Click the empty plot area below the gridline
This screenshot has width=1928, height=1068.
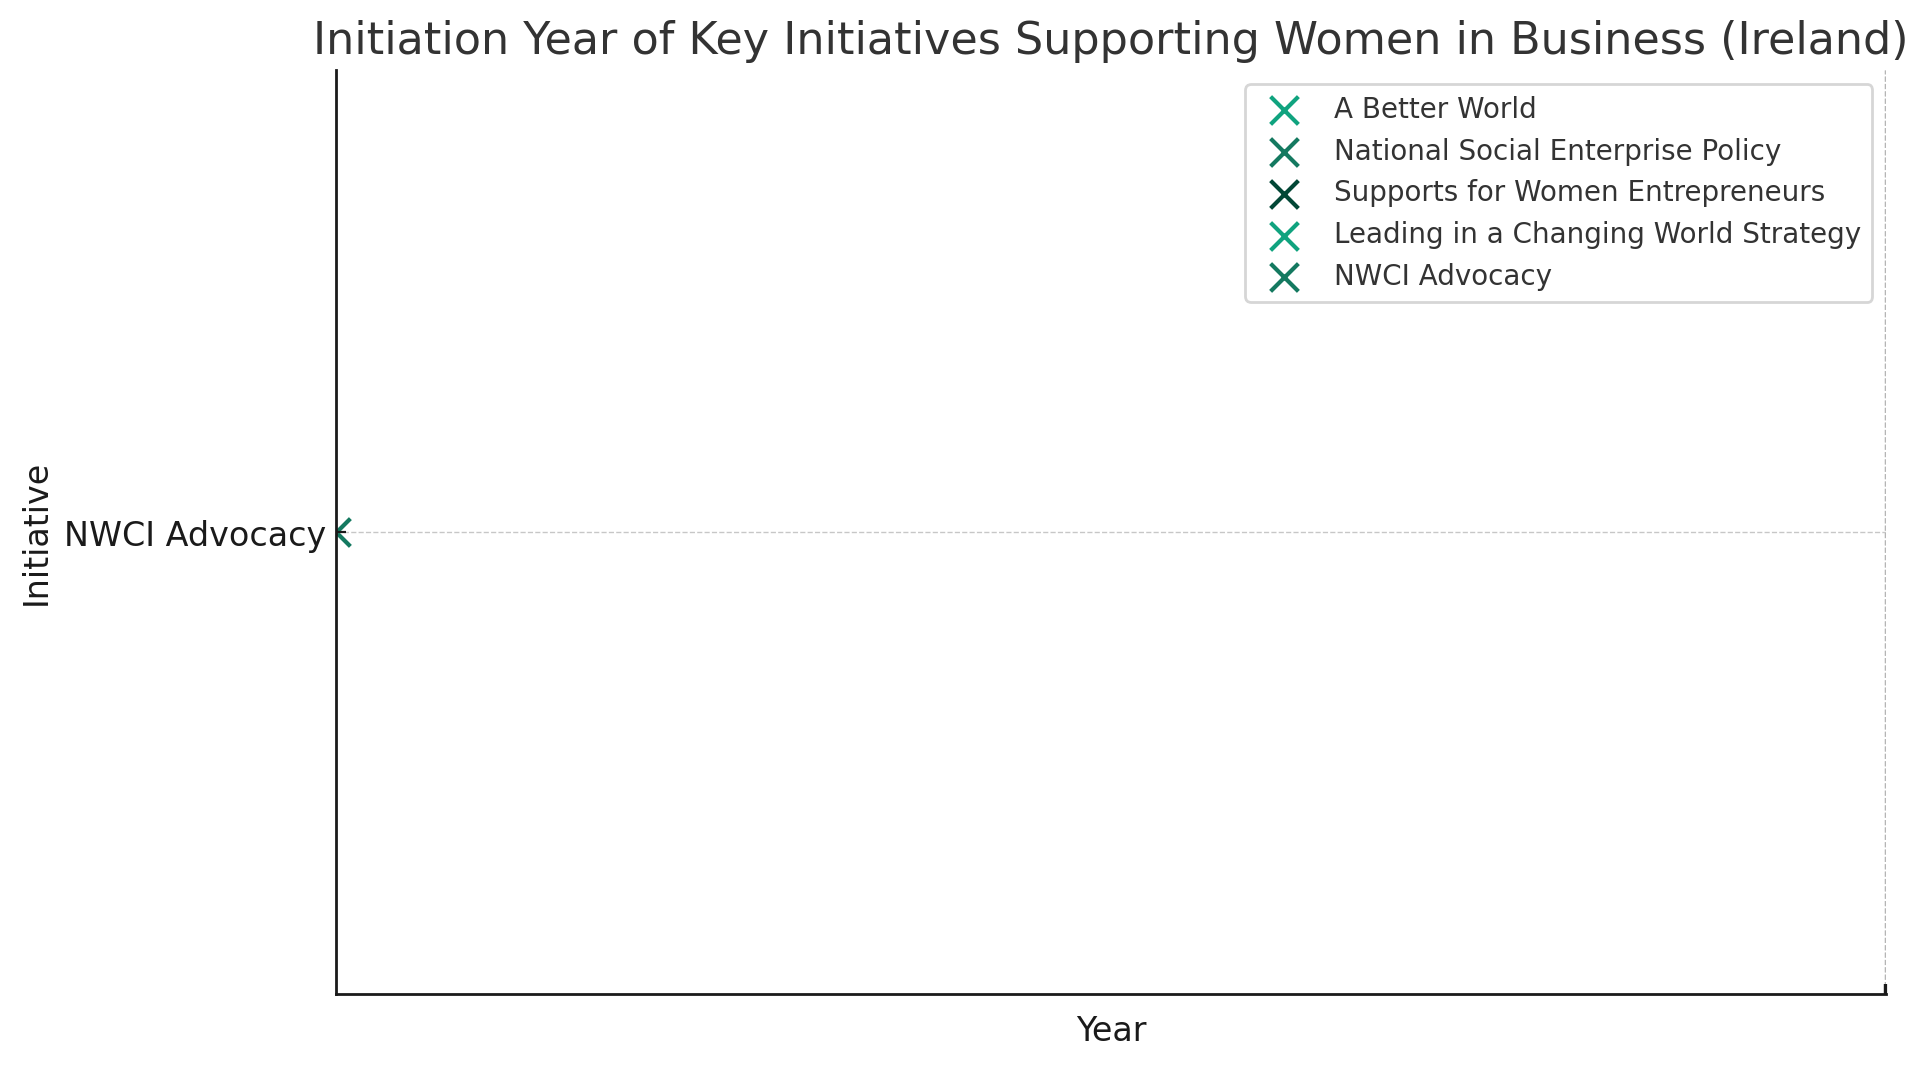[x=1110, y=760]
